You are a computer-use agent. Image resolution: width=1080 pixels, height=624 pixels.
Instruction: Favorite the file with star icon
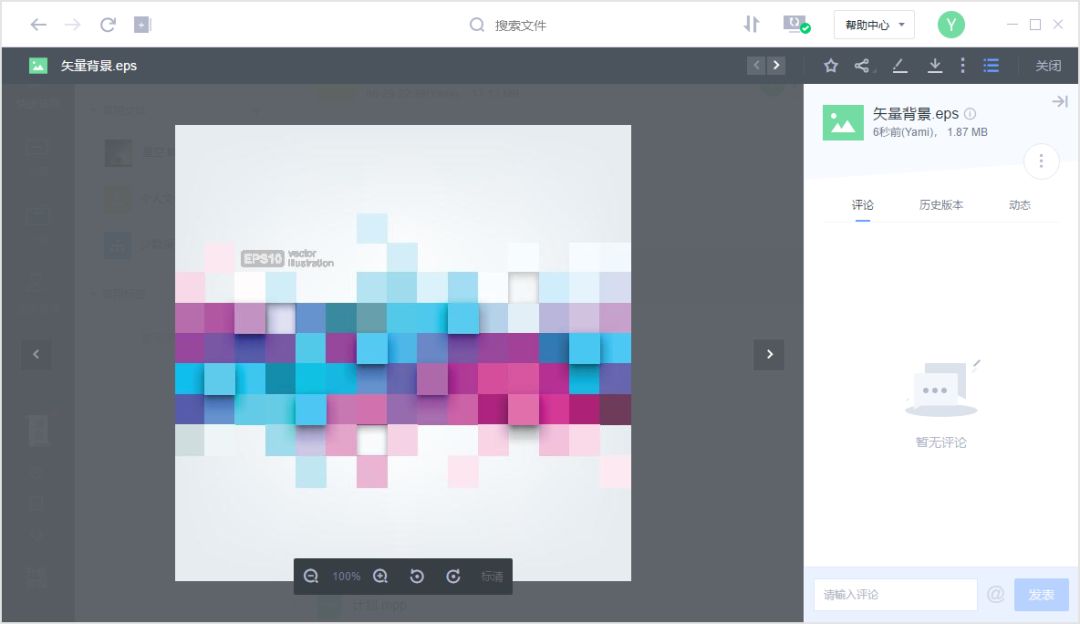[831, 65]
